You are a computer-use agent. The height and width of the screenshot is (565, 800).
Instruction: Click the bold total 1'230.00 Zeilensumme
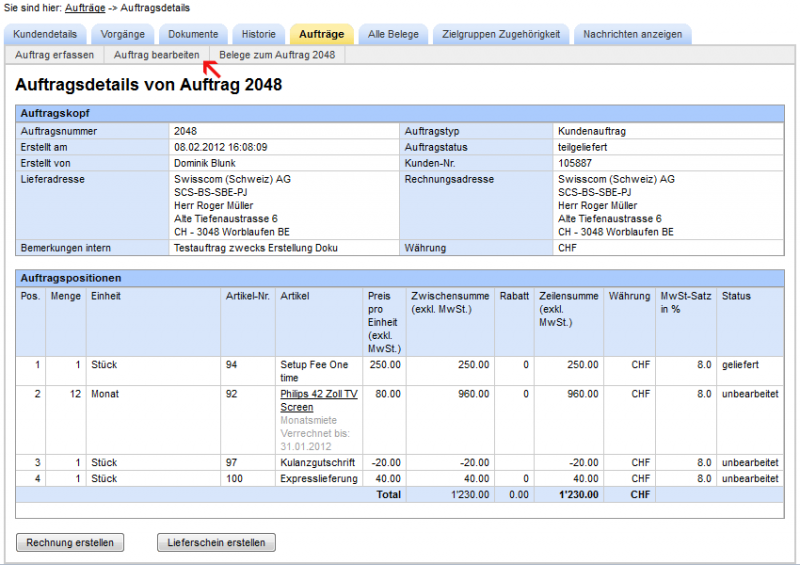point(579,495)
